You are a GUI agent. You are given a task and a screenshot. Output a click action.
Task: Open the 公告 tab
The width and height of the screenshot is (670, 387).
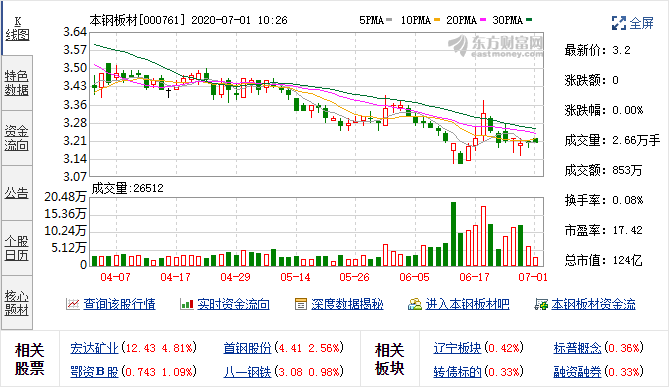click(x=17, y=193)
